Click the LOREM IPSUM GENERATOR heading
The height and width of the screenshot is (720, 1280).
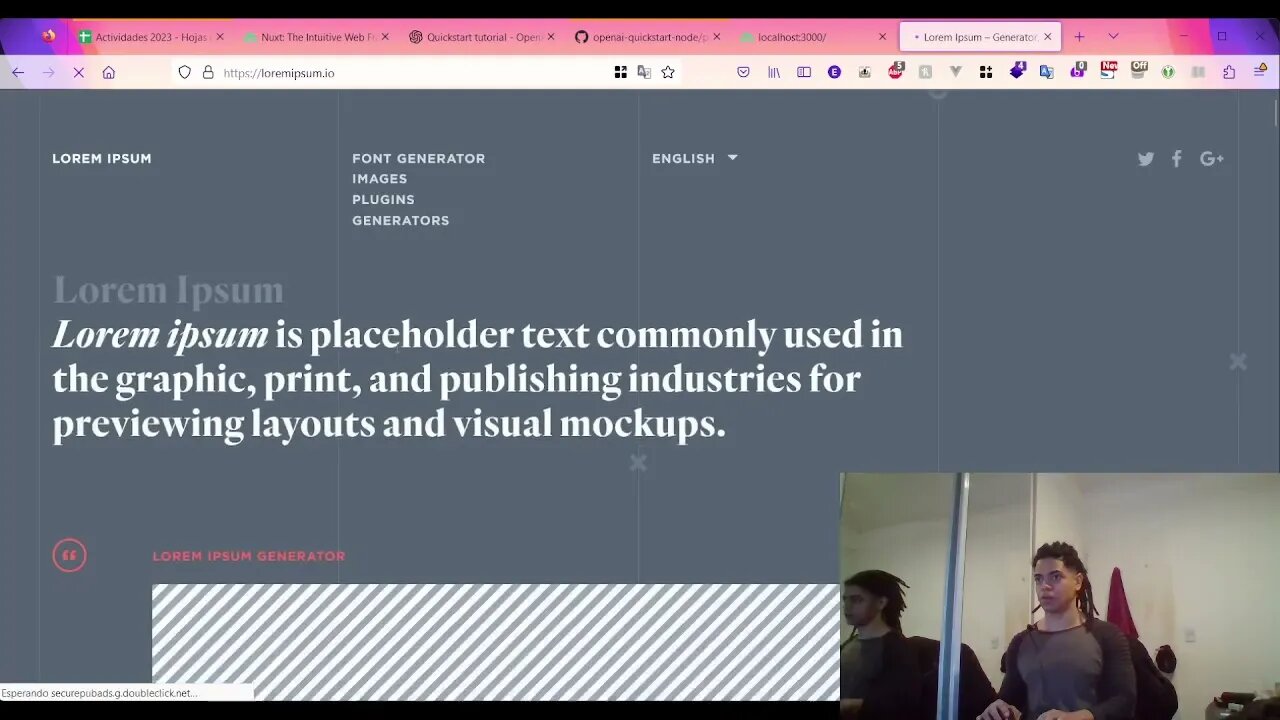(x=249, y=556)
